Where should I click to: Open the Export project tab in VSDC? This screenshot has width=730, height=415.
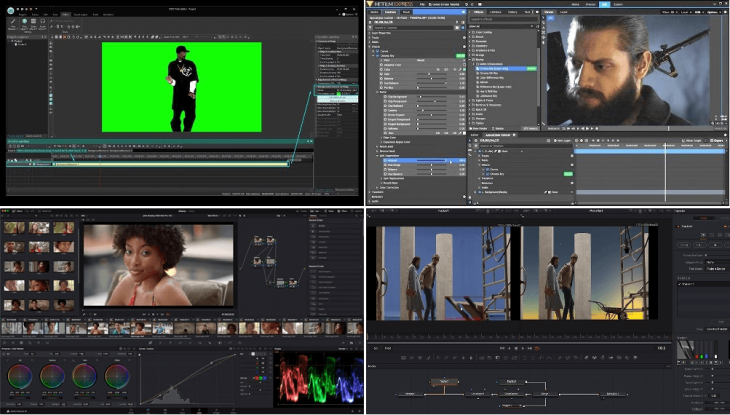(81, 14)
